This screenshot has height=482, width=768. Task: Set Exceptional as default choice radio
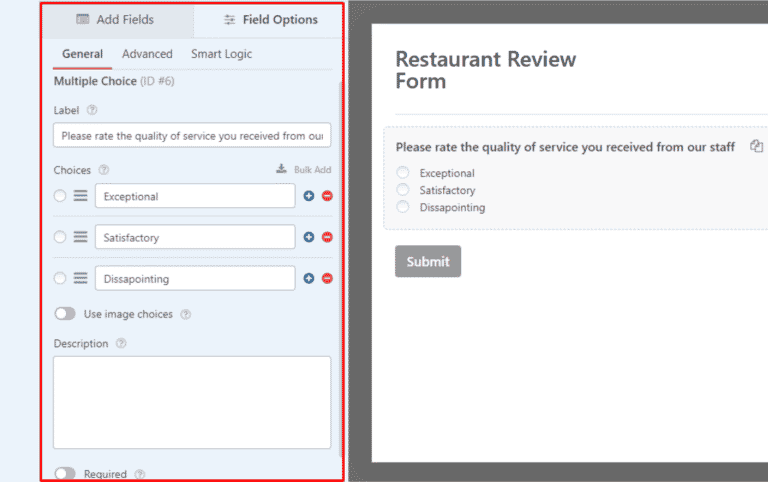pyautogui.click(x=60, y=196)
